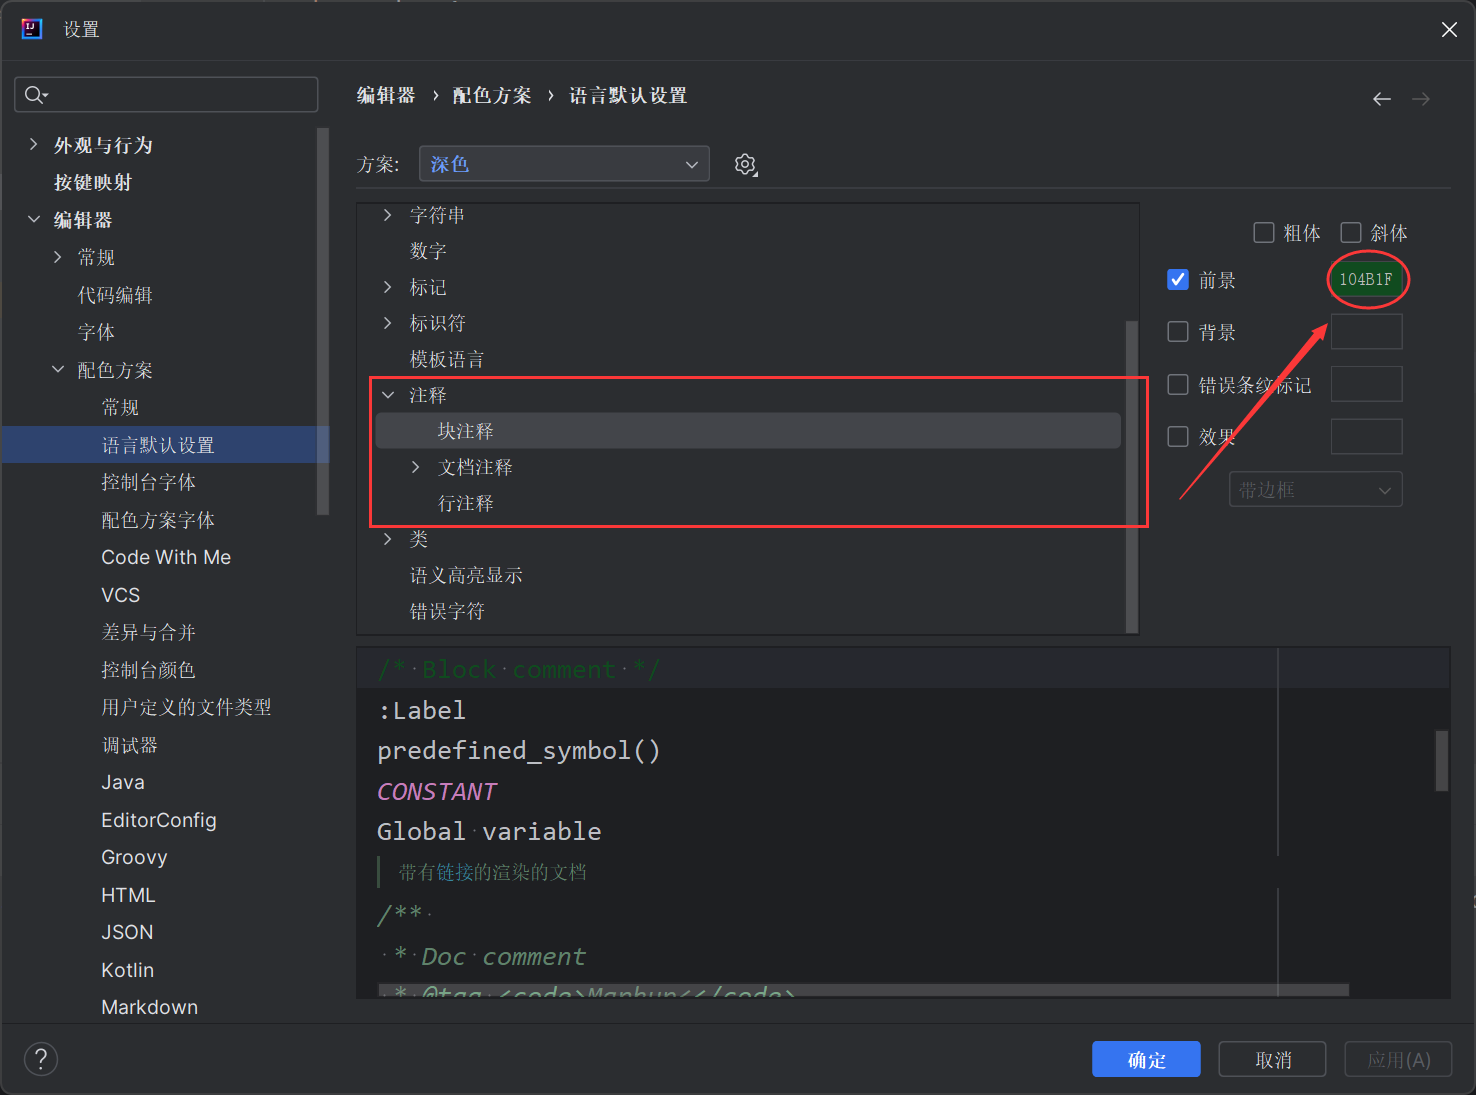This screenshot has height=1095, width=1476.
Task: Uncheck the 前景 foreground checkbox
Action: 1178,280
